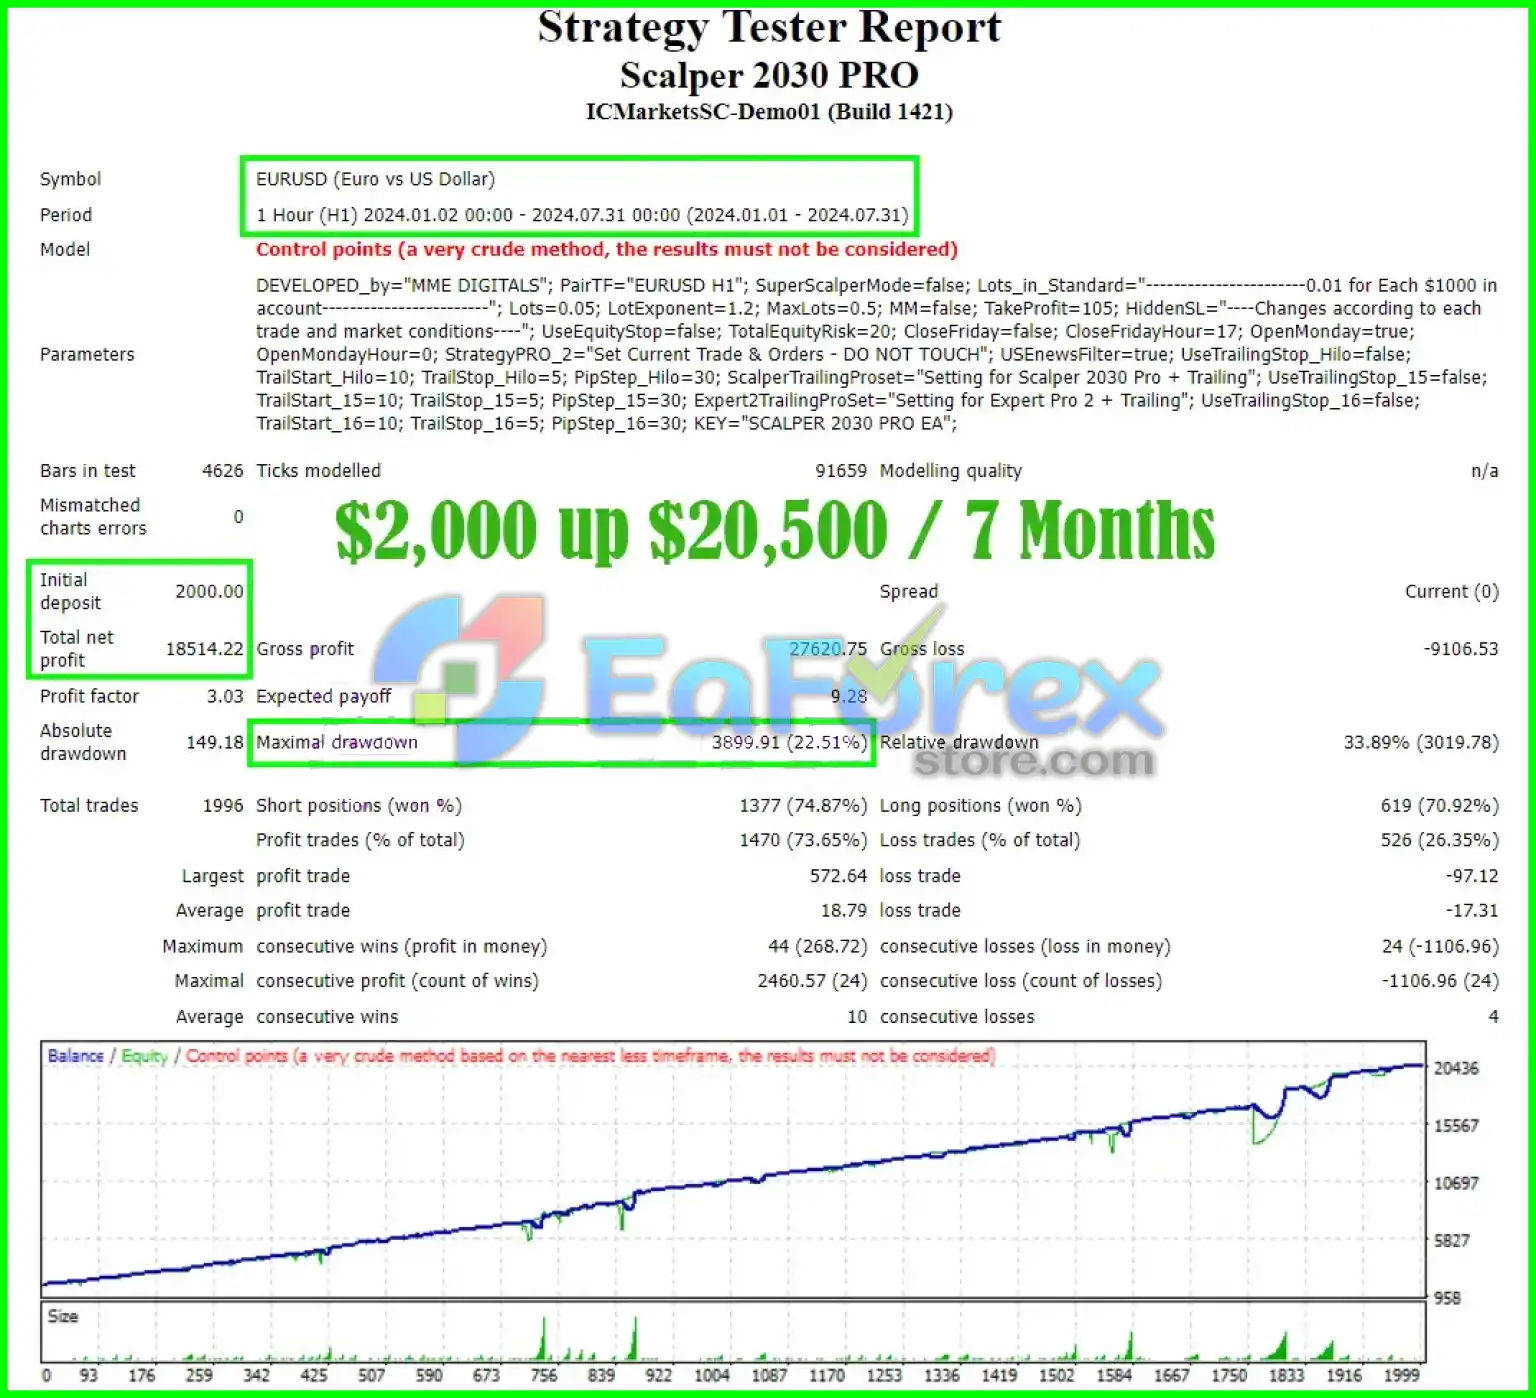Click the 'Size' panel label

click(62, 1317)
